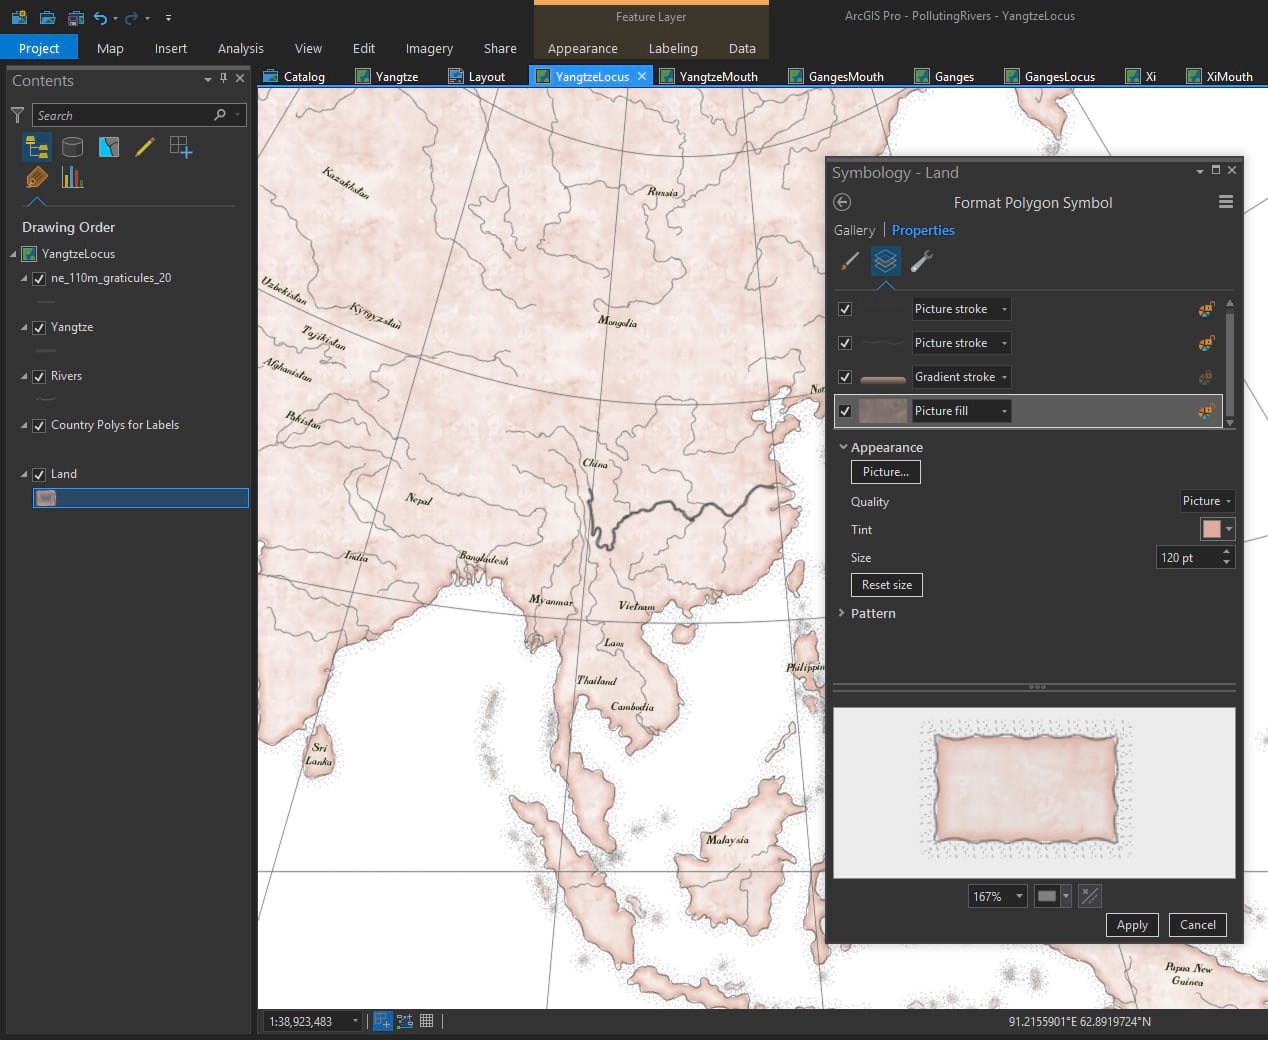Screen dimensions: 1268x1040
Task: Open the Analysis ribbon tab
Action: [240, 48]
